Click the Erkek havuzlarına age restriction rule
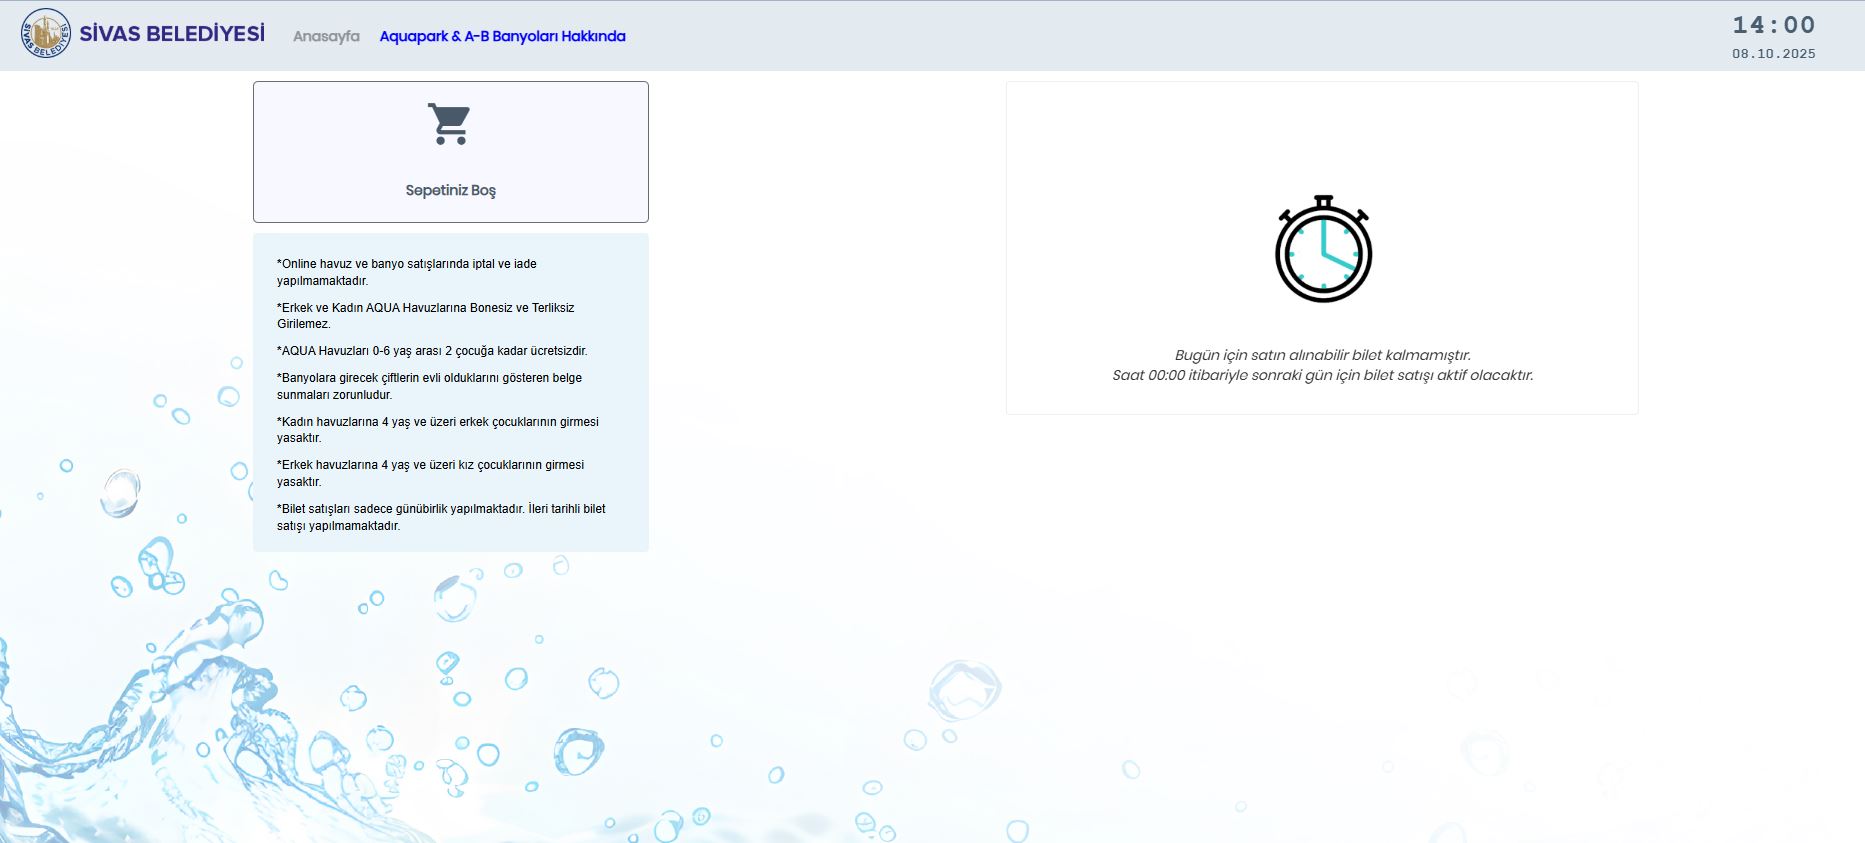Image resolution: width=1865 pixels, height=843 pixels. pyautogui.click(x=430, y=473)
